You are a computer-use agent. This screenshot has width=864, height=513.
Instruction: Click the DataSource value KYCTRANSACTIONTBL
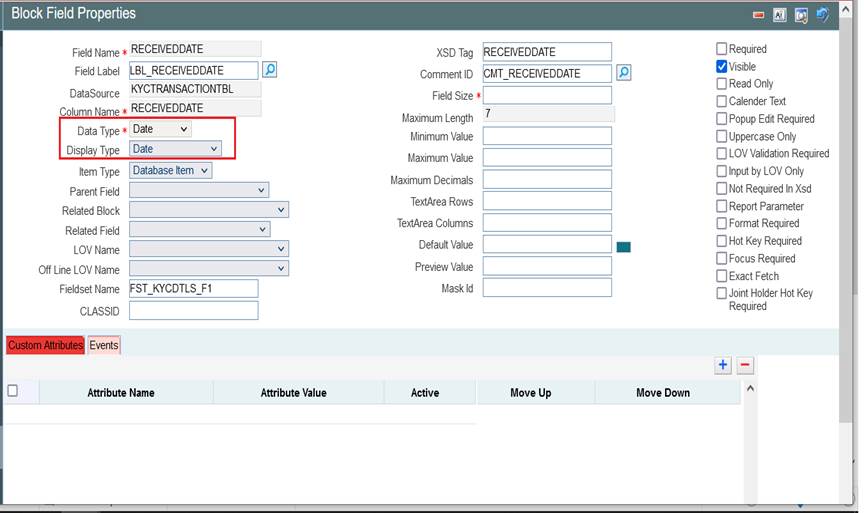182,89
